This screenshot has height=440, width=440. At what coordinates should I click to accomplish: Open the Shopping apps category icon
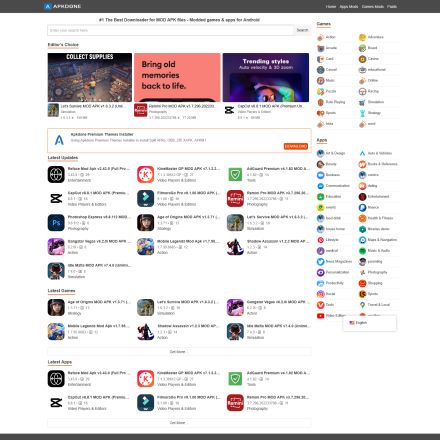[x=362, y=283]
